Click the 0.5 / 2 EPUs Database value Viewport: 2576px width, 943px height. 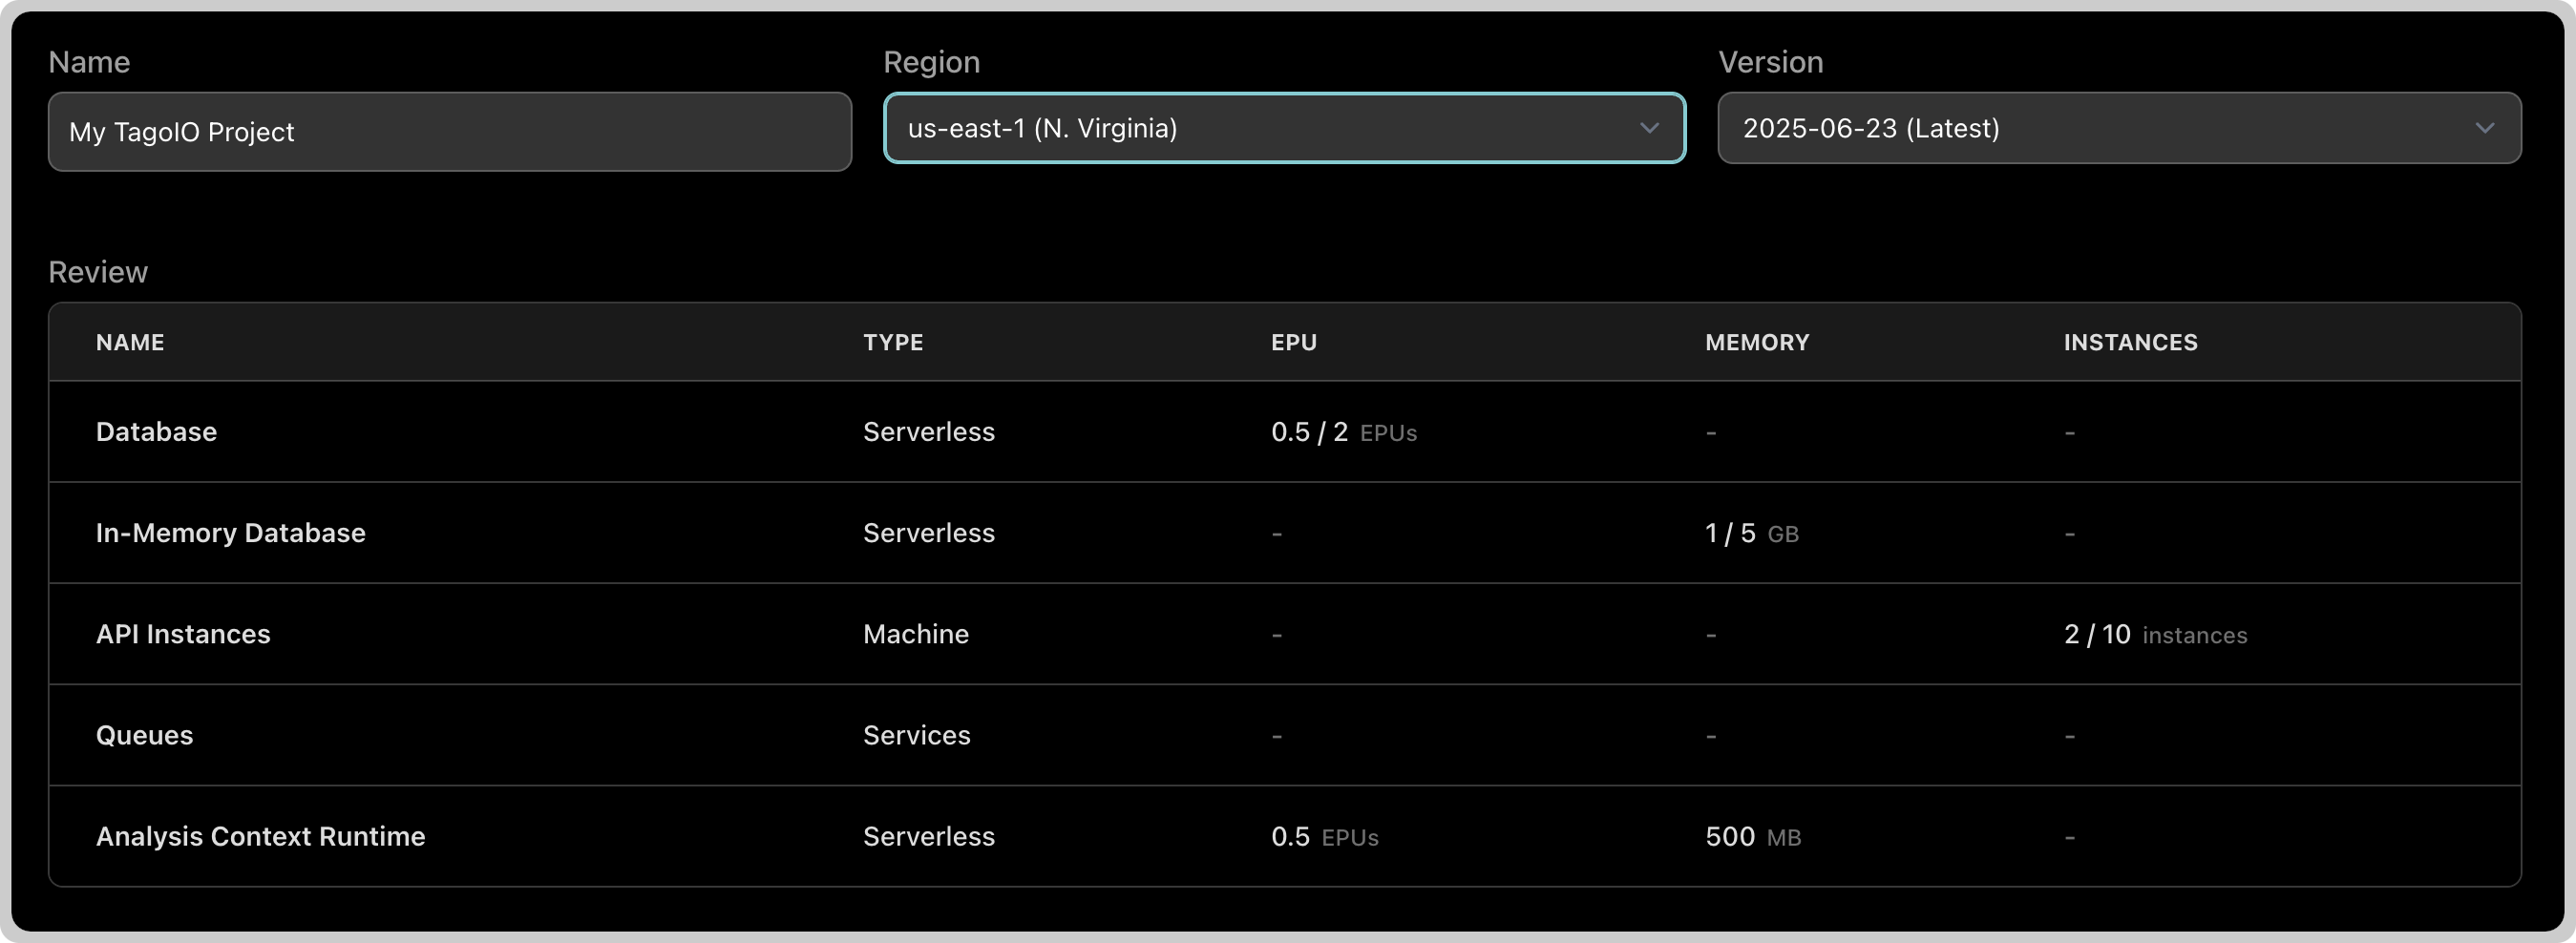point(1344,432)
